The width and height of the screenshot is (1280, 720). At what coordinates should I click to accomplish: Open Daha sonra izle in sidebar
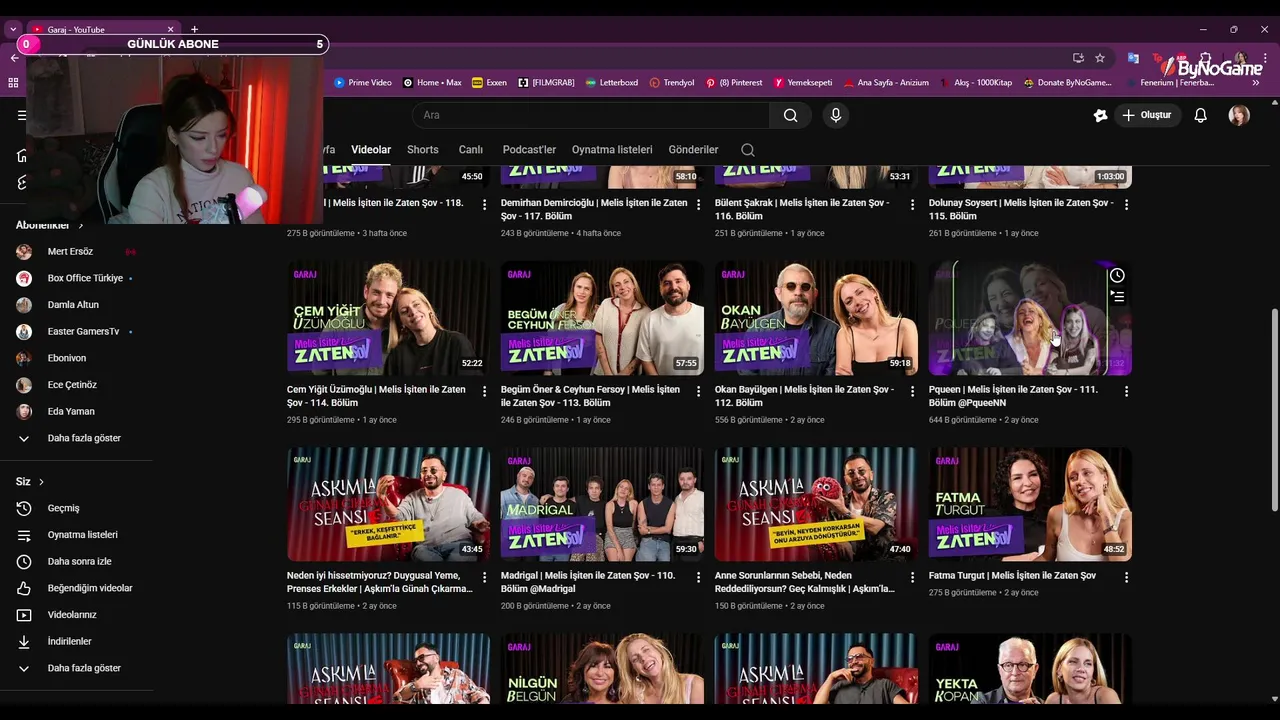click(77, 561)
